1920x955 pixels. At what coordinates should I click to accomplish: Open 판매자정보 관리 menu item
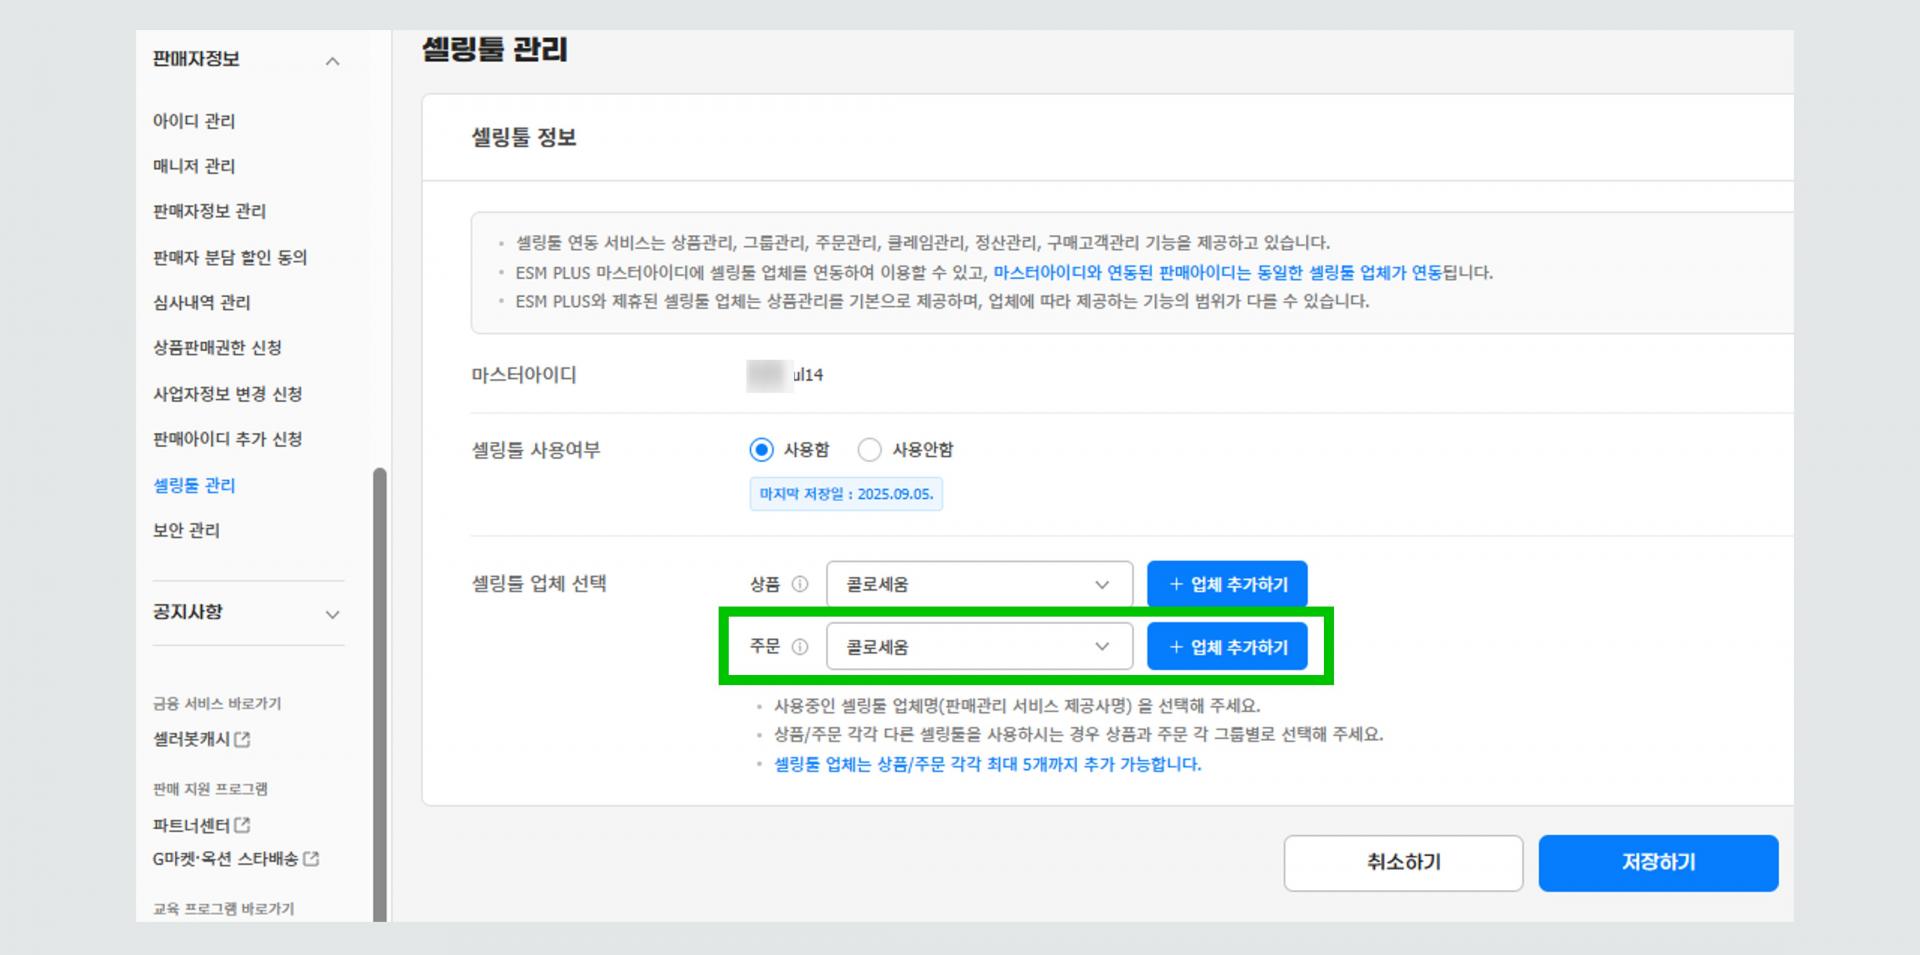[209, 211]
